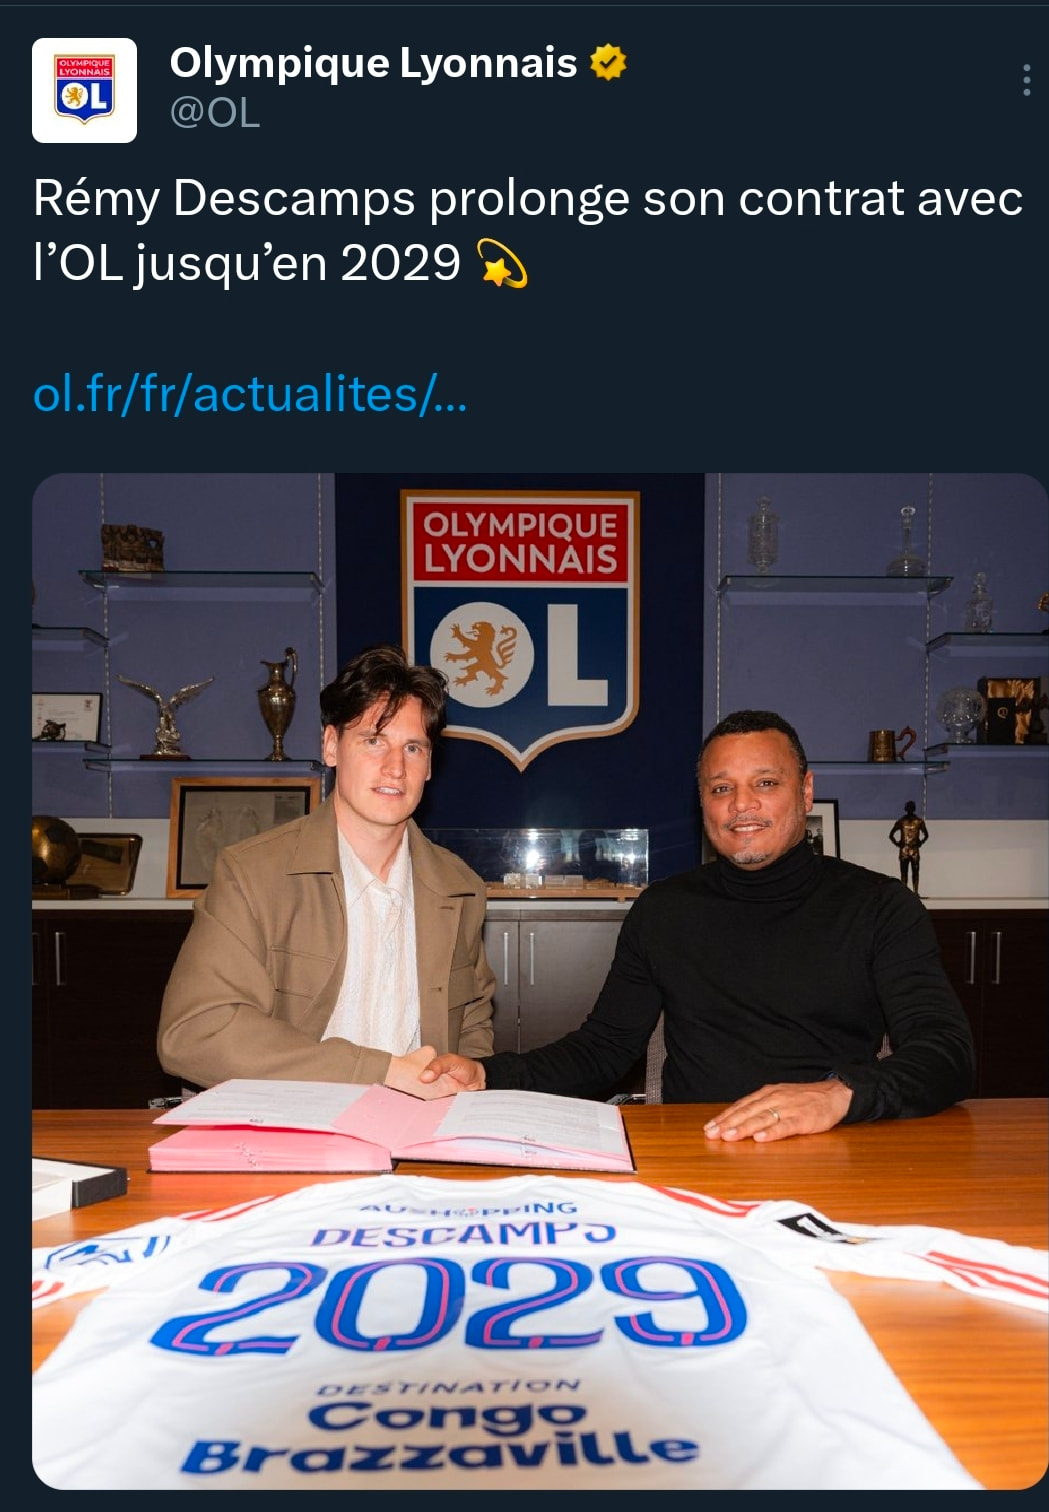
Task: Open the Olympique Lyonnais display name
Action: (x=373, y=63)
